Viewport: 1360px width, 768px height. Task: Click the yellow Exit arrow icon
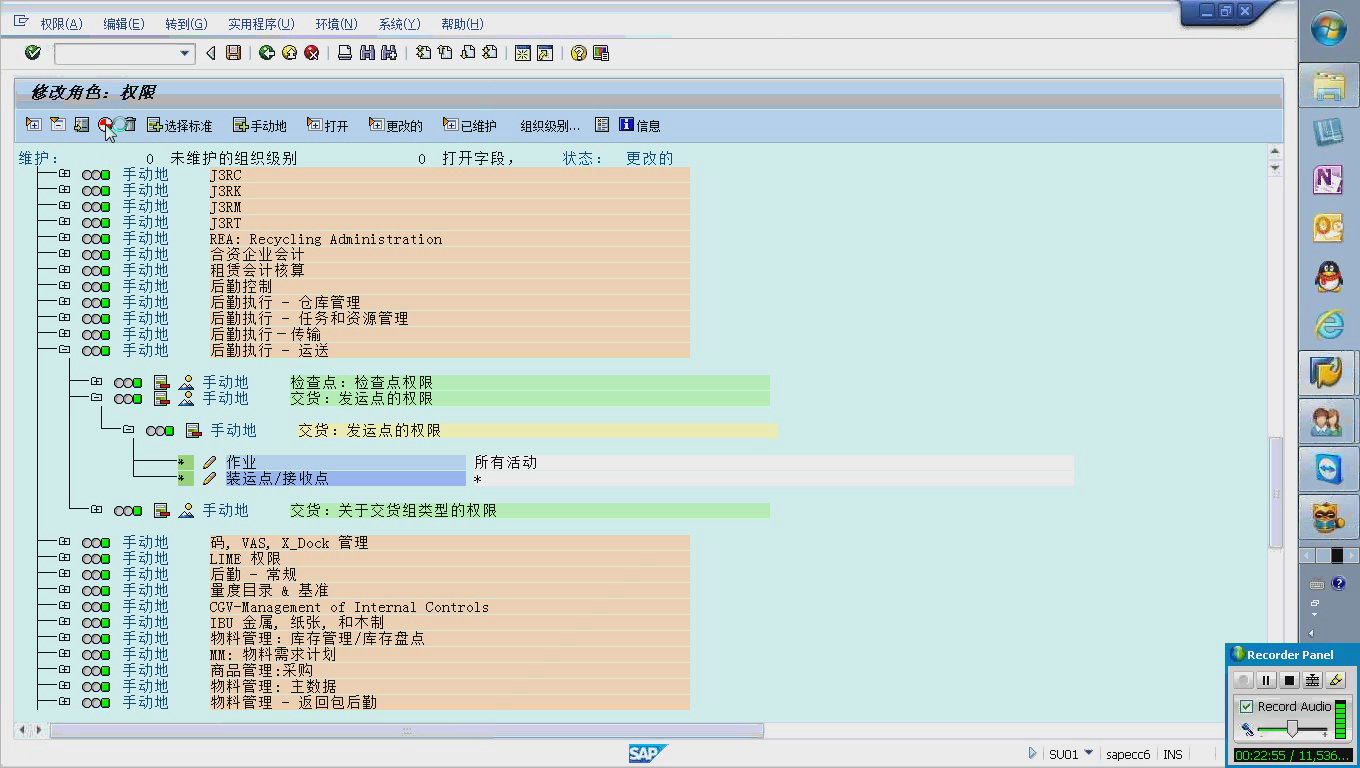pos(289,53)
